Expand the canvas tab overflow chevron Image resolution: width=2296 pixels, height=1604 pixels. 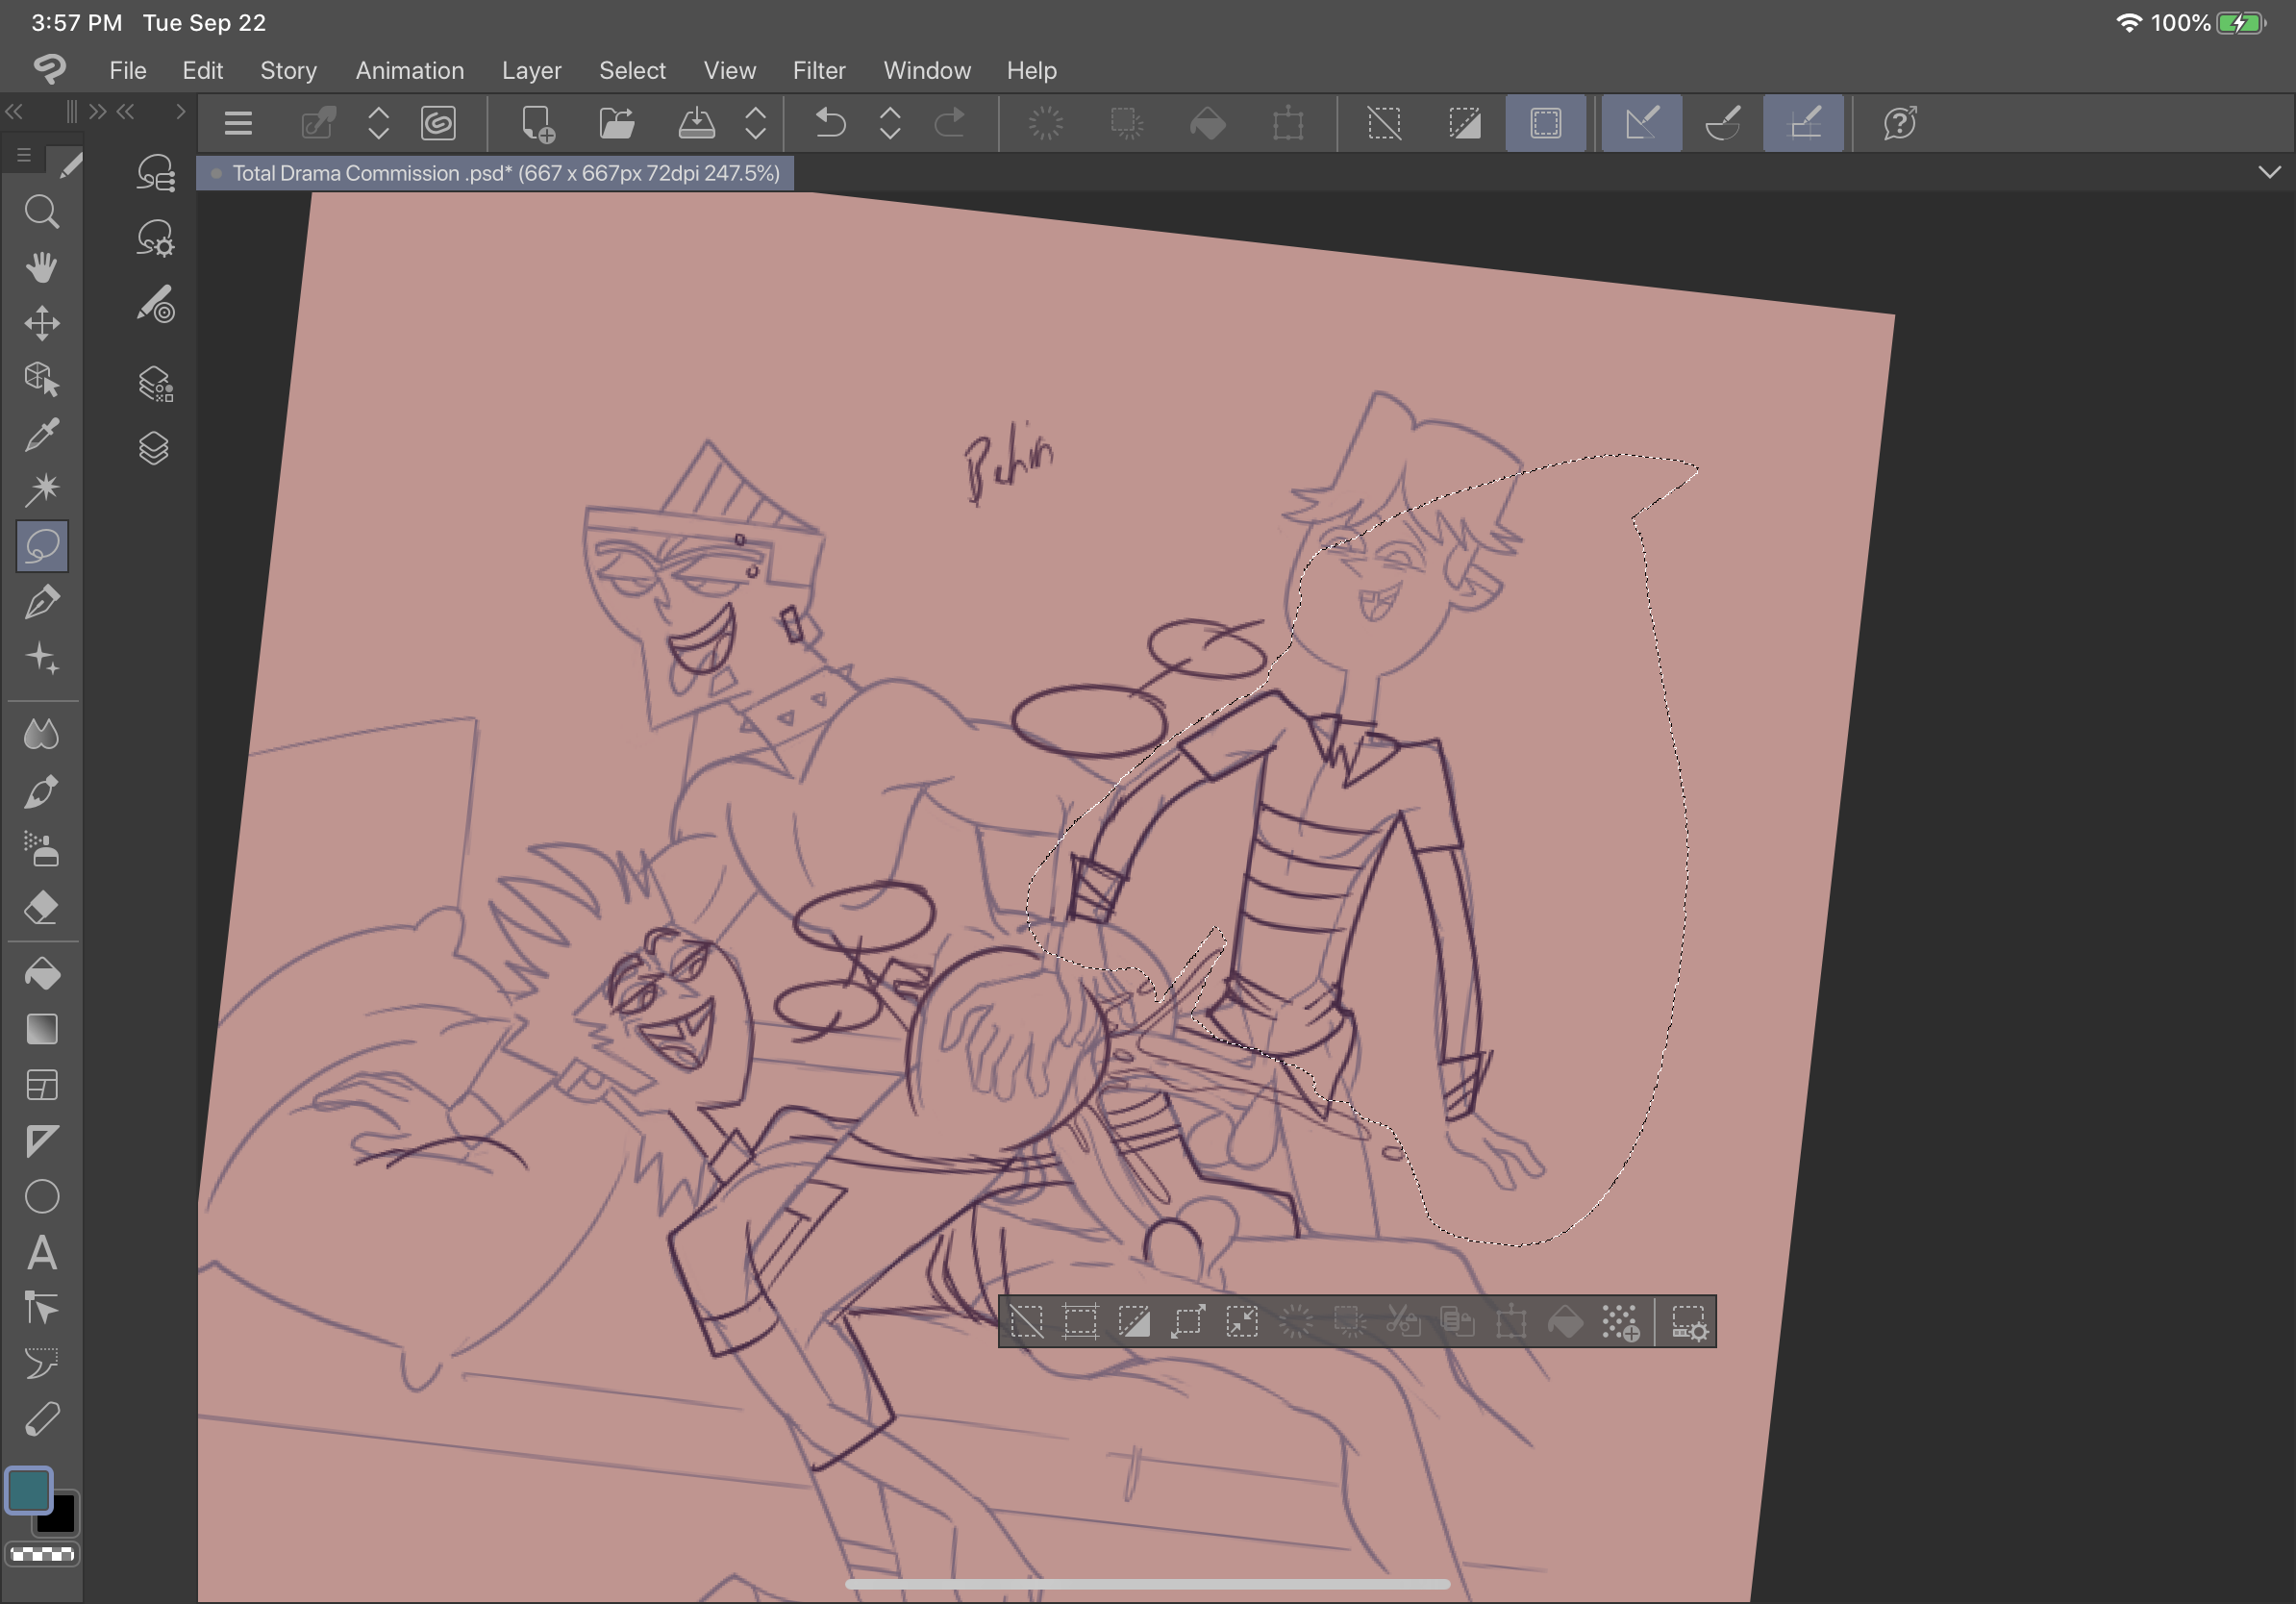(x=2269, y=173)
